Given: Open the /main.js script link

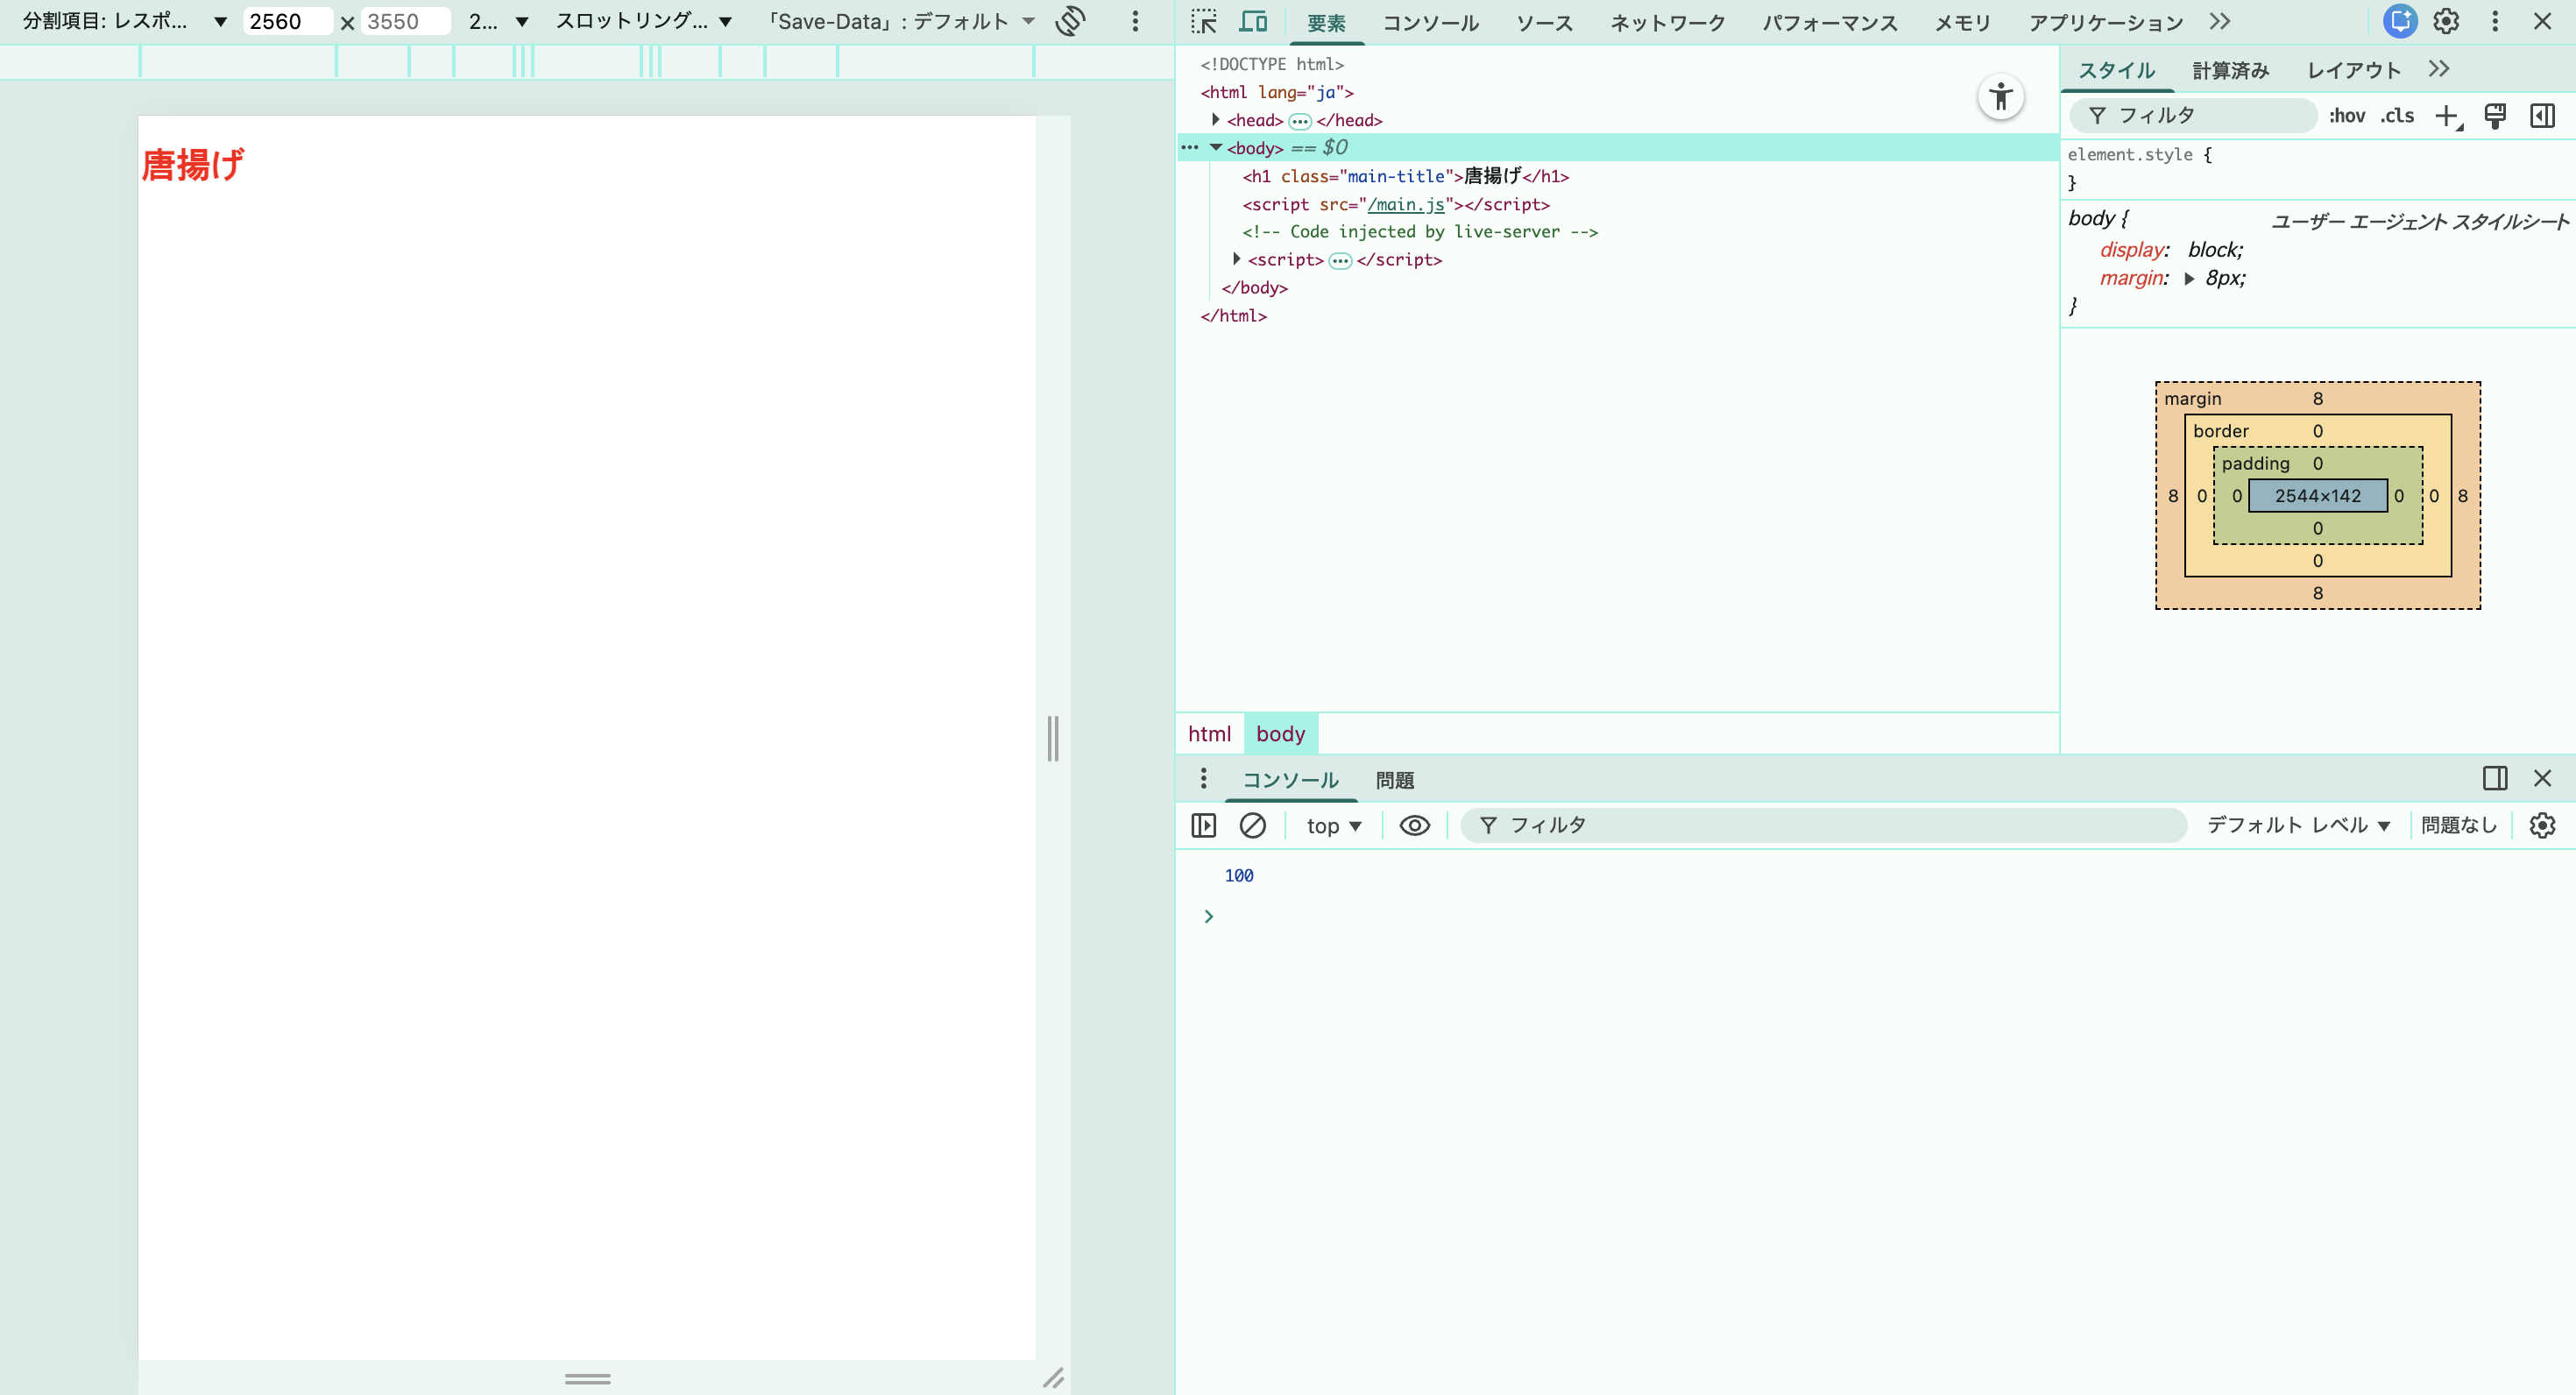Looking at the screenshot, I should 1406,204.
